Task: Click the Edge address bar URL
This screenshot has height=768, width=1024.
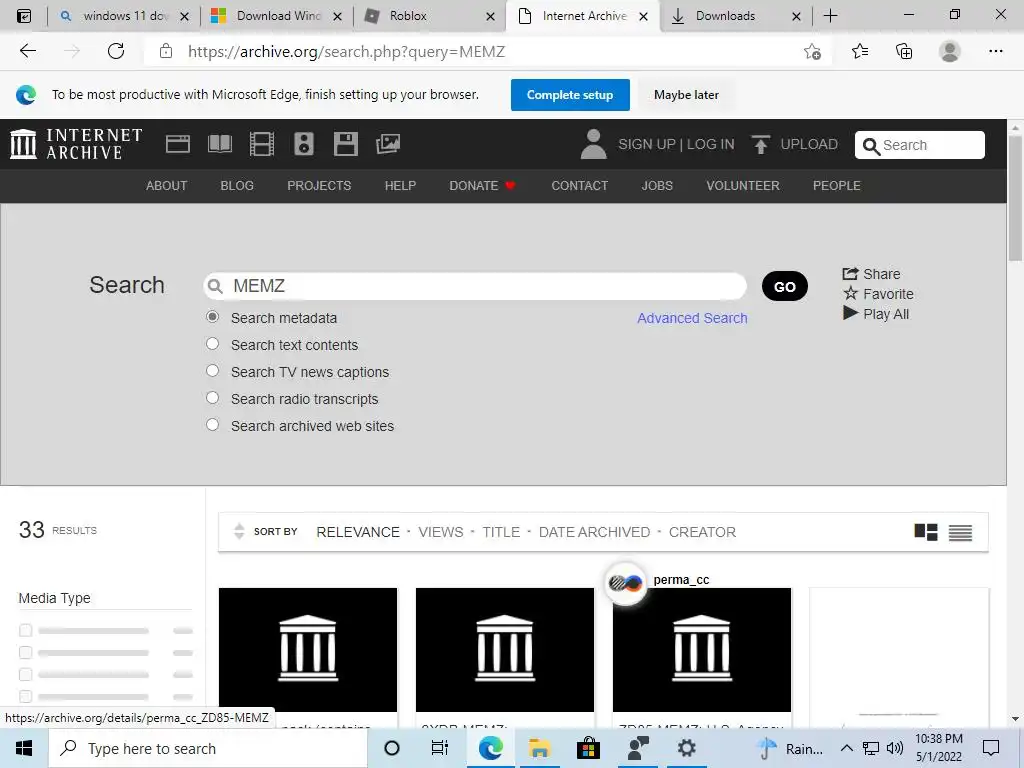Action: [x=346, y=52]
